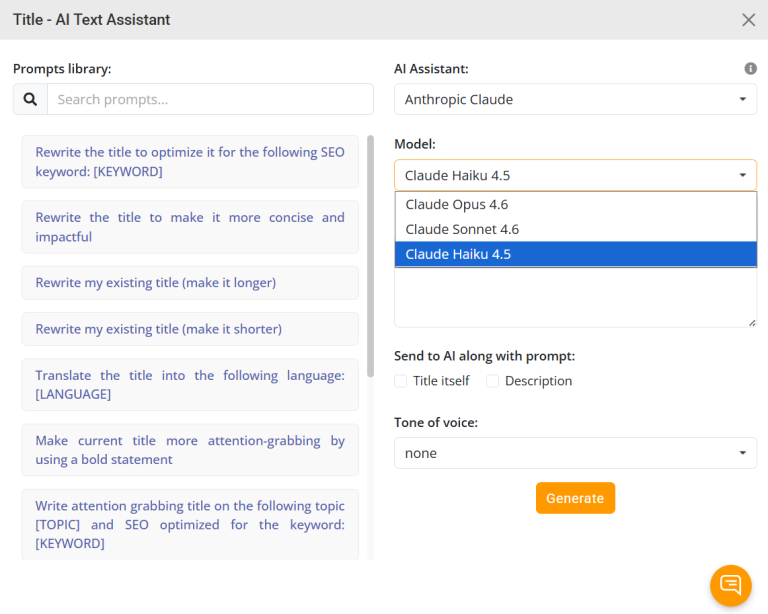Expand the Tone of voice dropdown
Screen dimensions: 768x614
(575, 453)
